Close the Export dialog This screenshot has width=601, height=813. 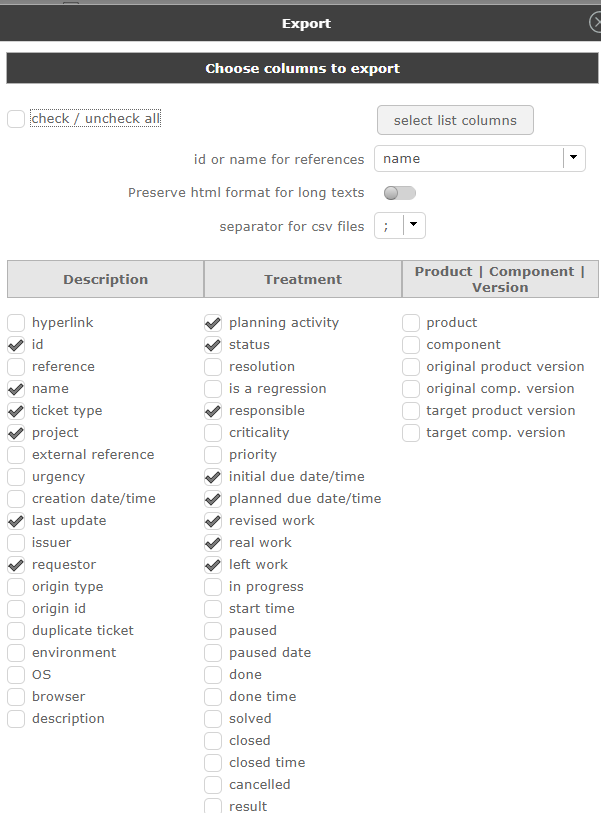click(x=595, y=23)
